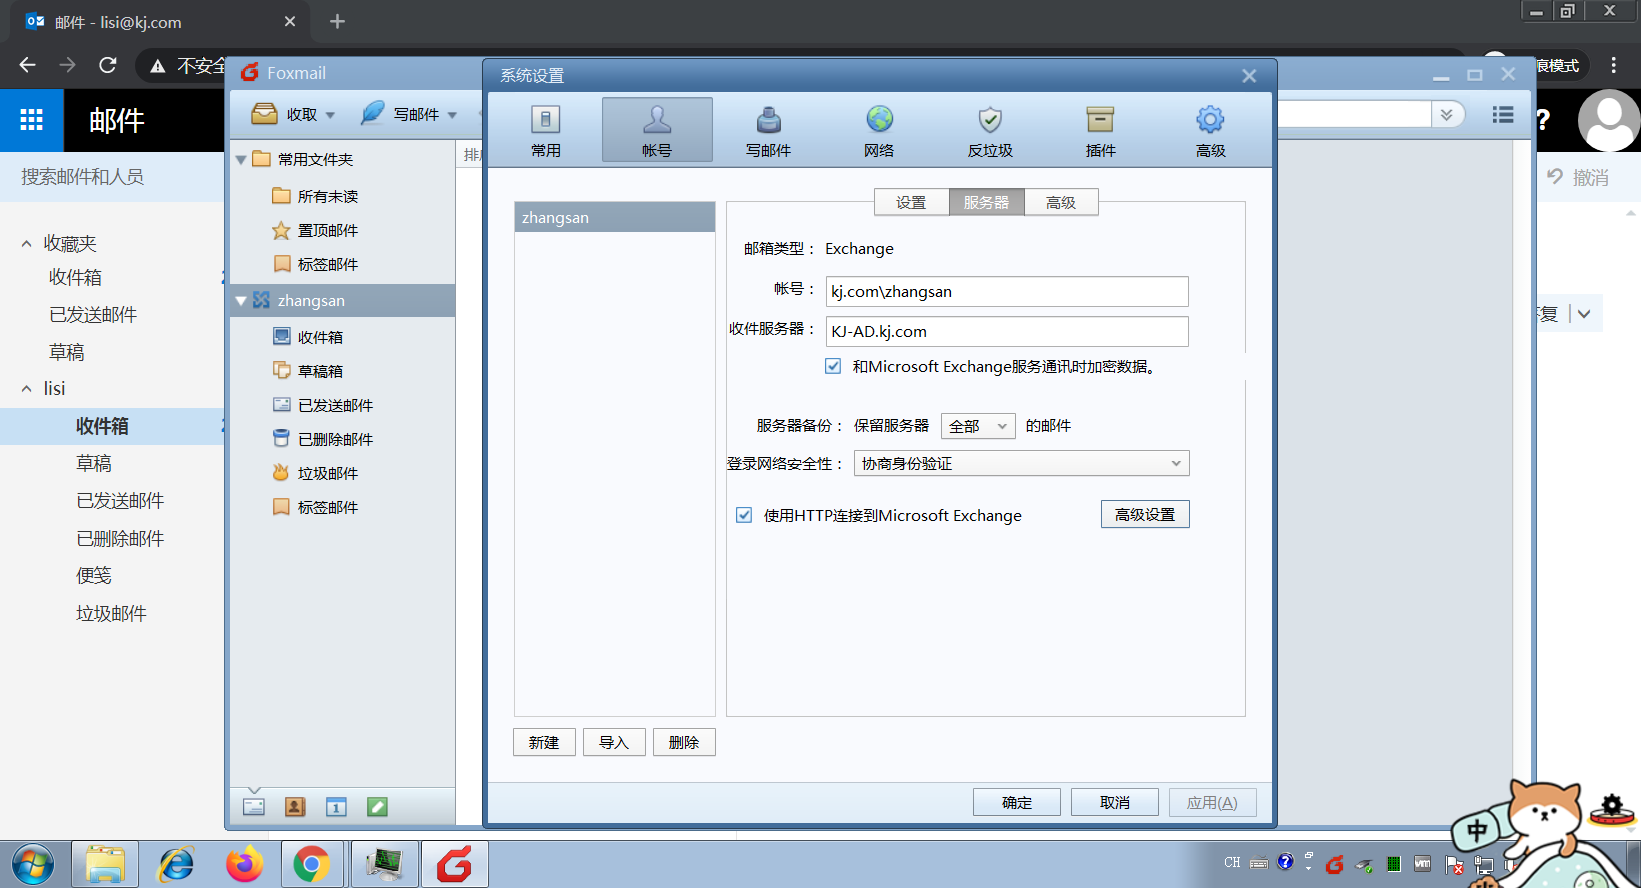The height and width of the screenshot is (888, 1641).
Task: Switch to the 高级 sub-tab beside 服务器
Action: [x=1061, y=202]
